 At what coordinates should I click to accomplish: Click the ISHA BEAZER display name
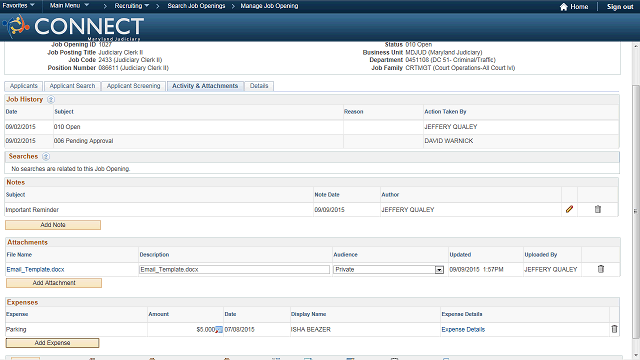(x=311, y=329)
